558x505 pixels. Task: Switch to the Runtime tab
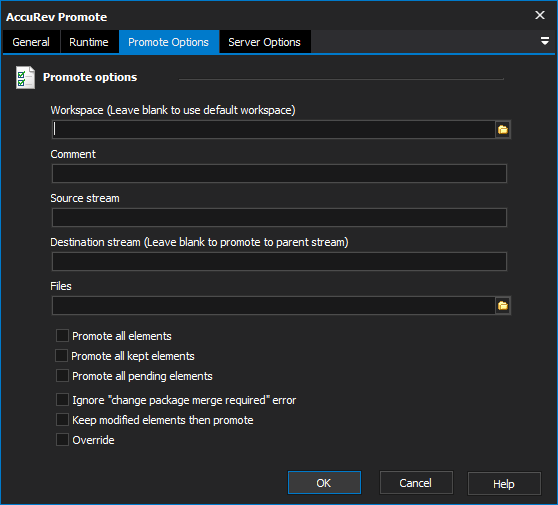click(89, 42)
